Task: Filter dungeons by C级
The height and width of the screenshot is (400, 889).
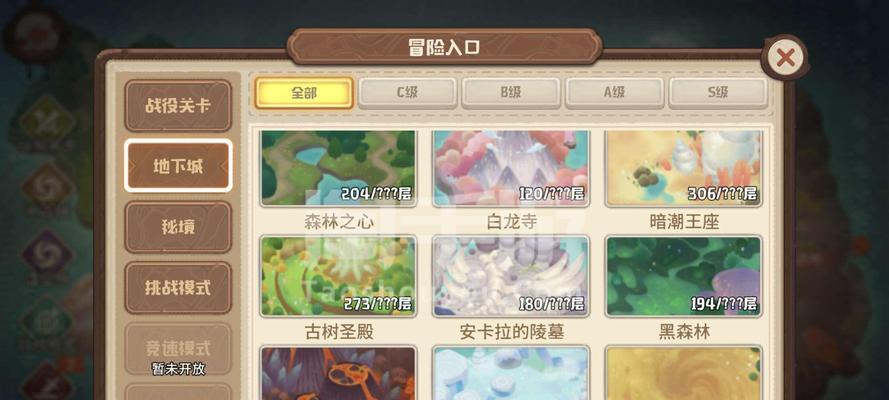Action: coord(407,93)
